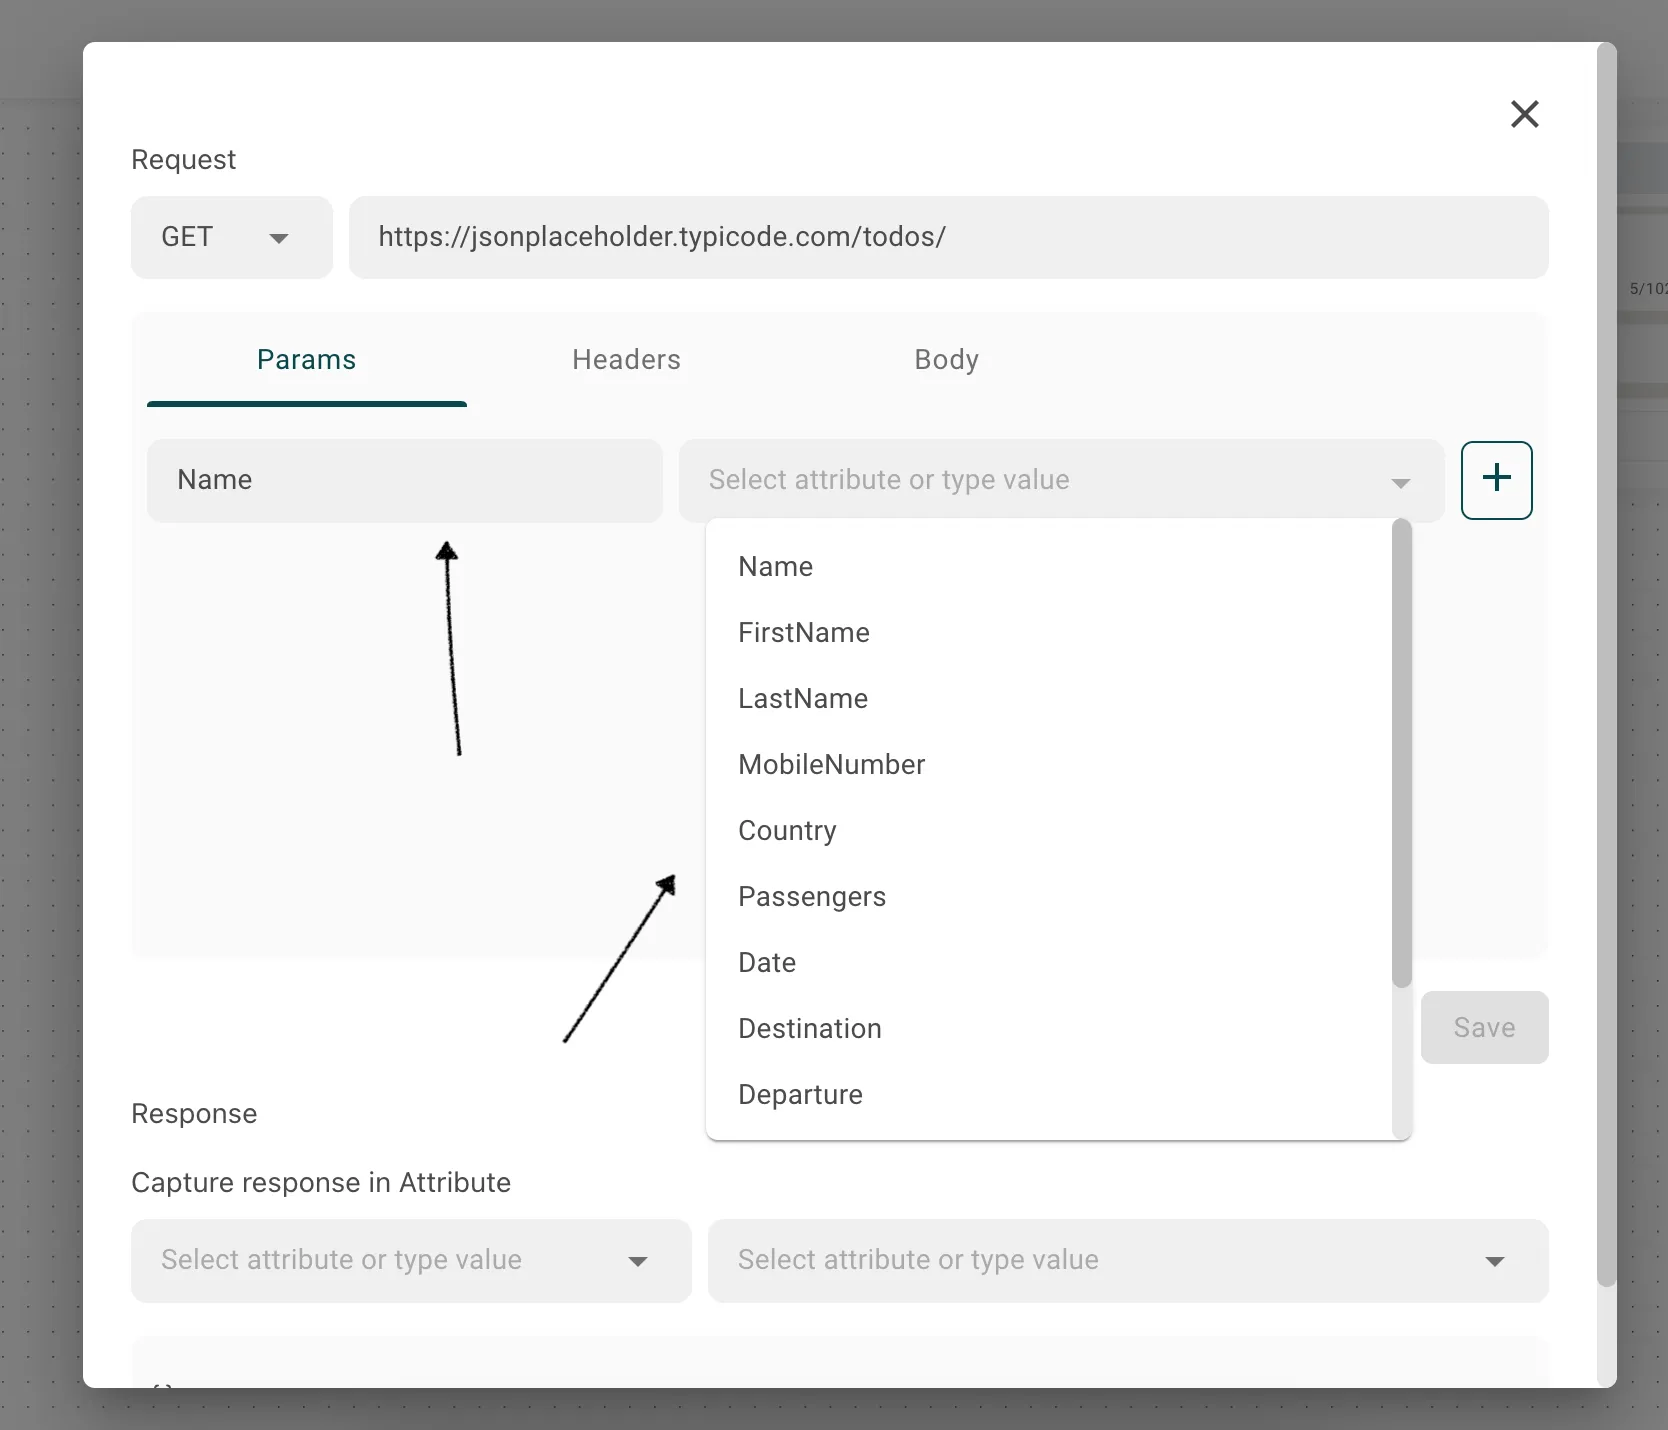Viewport: 1668px width, 1430px height.
Task: Pick the Date attribute option
Action: coord(767,963)
